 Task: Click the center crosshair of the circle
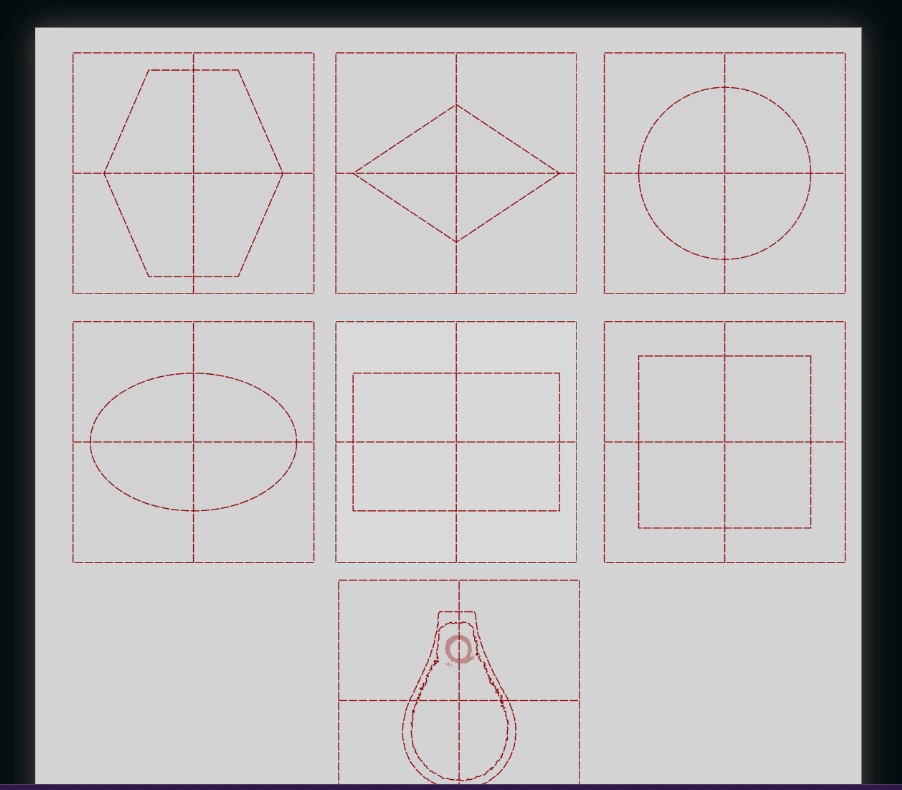(725, 173)
